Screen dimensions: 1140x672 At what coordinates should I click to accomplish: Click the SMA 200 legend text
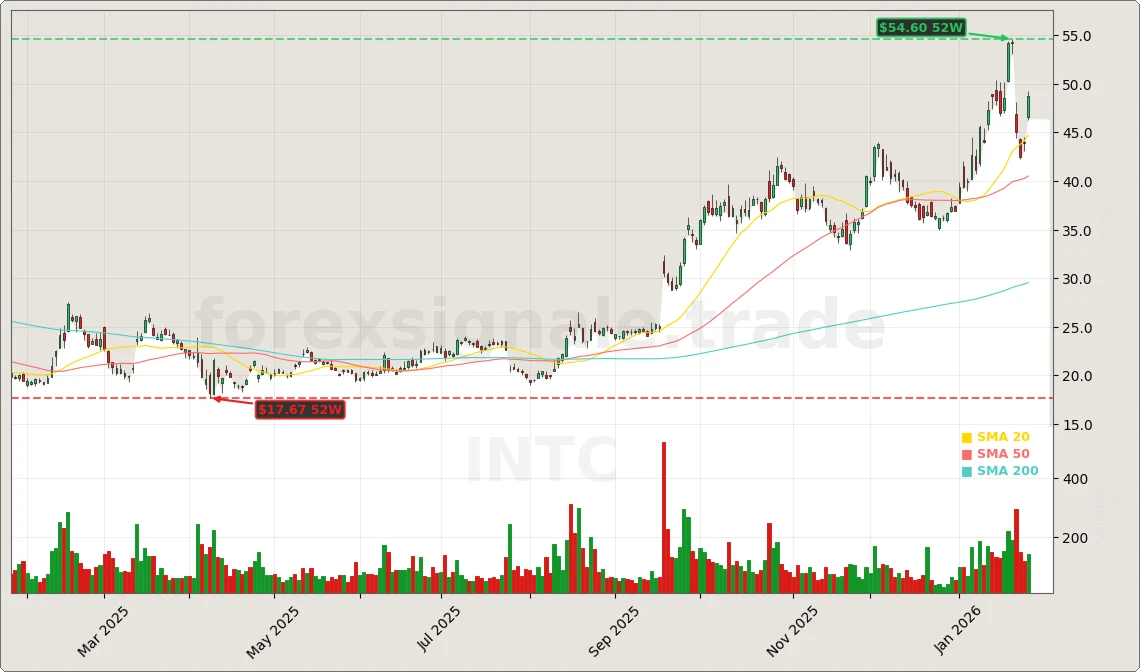pos(1007,472)
